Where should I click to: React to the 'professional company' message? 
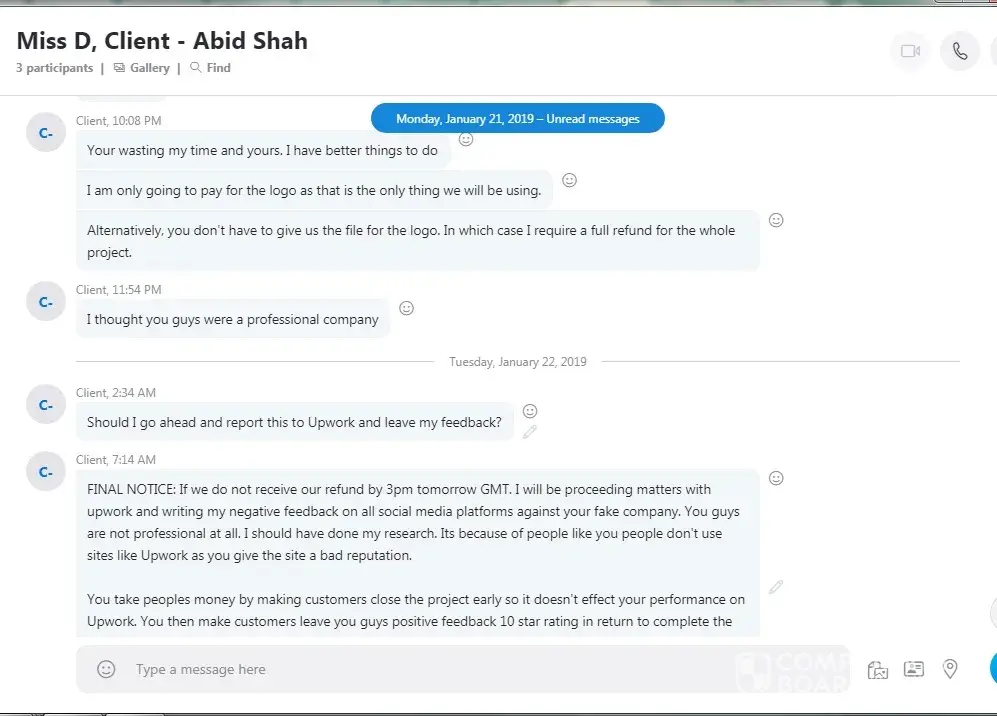[406, 308]
